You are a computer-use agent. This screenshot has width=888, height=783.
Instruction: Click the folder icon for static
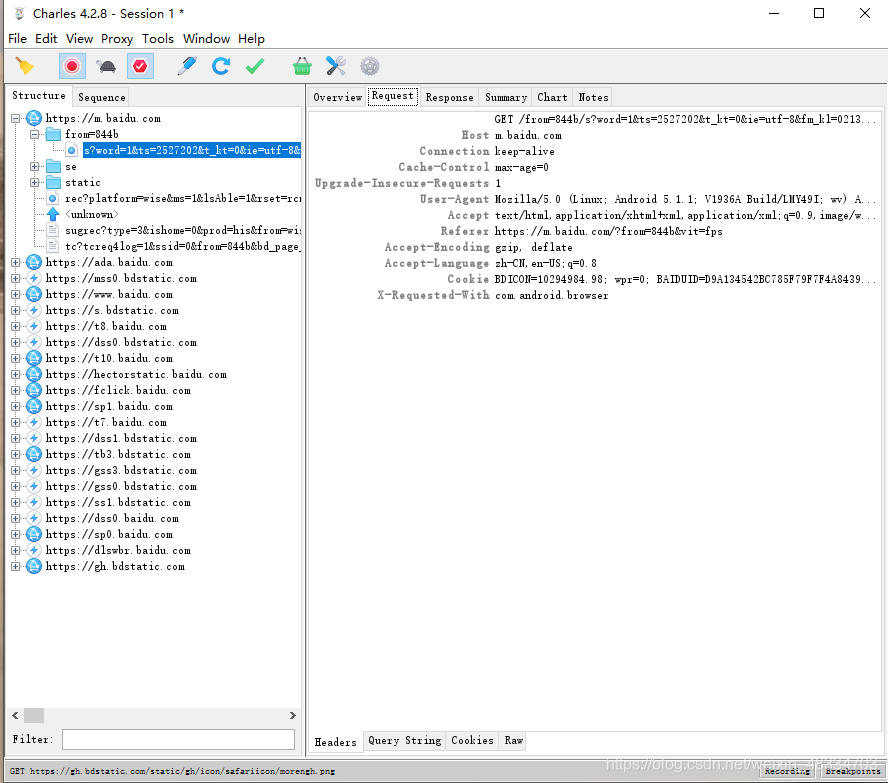[x=53, y=182]
